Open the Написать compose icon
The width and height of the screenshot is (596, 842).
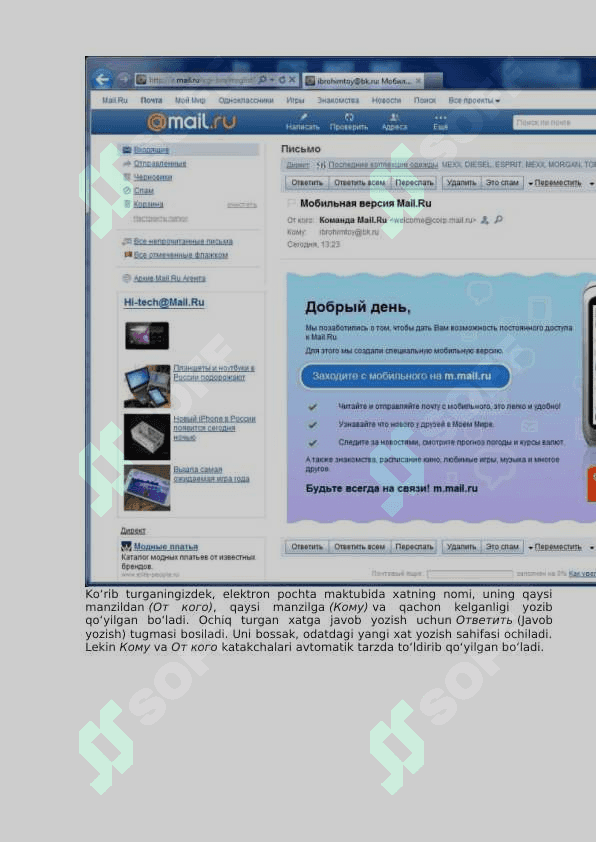coord(303,122)
